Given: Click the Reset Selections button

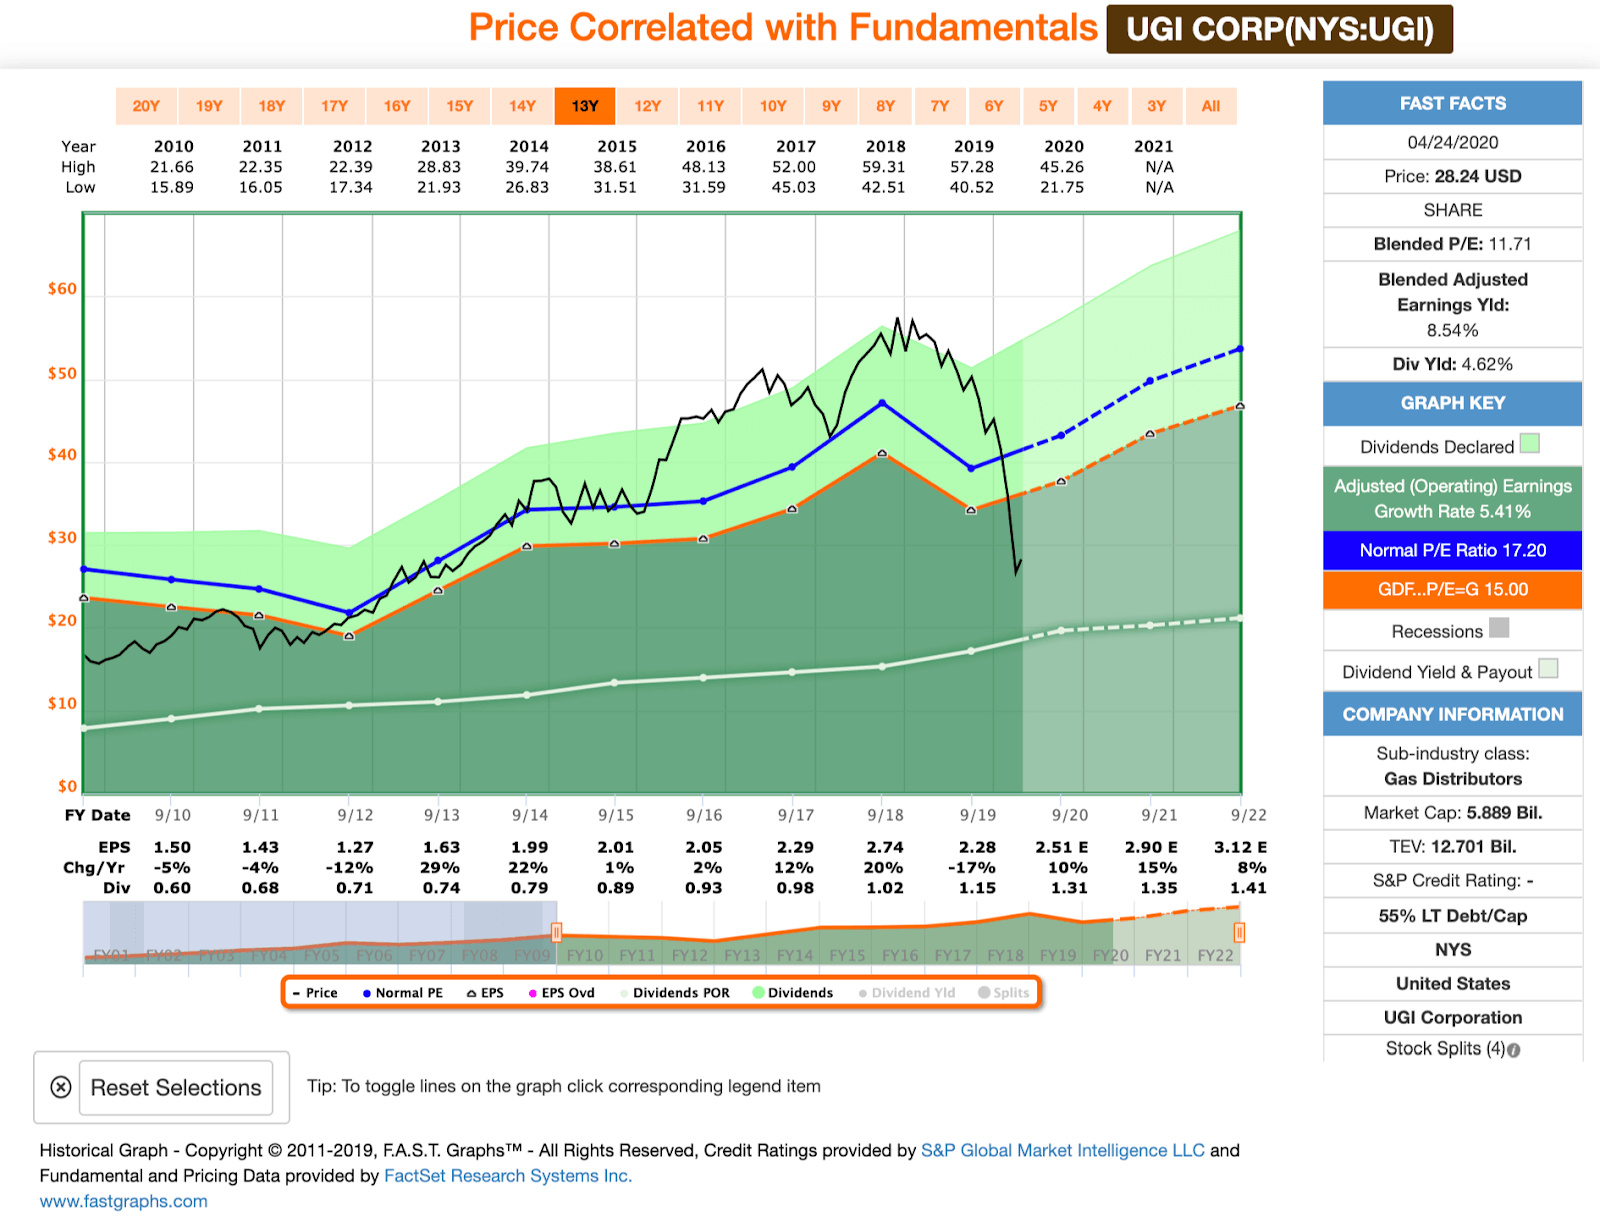Looking at the screenshot, I should point(176,1088).
